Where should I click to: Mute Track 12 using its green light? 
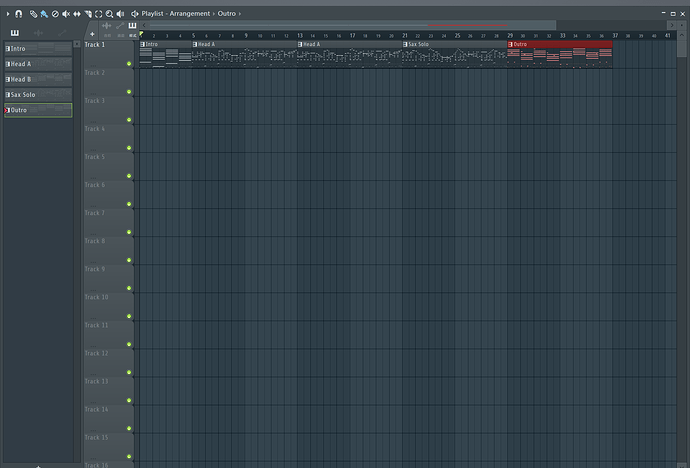pos(129,373)
